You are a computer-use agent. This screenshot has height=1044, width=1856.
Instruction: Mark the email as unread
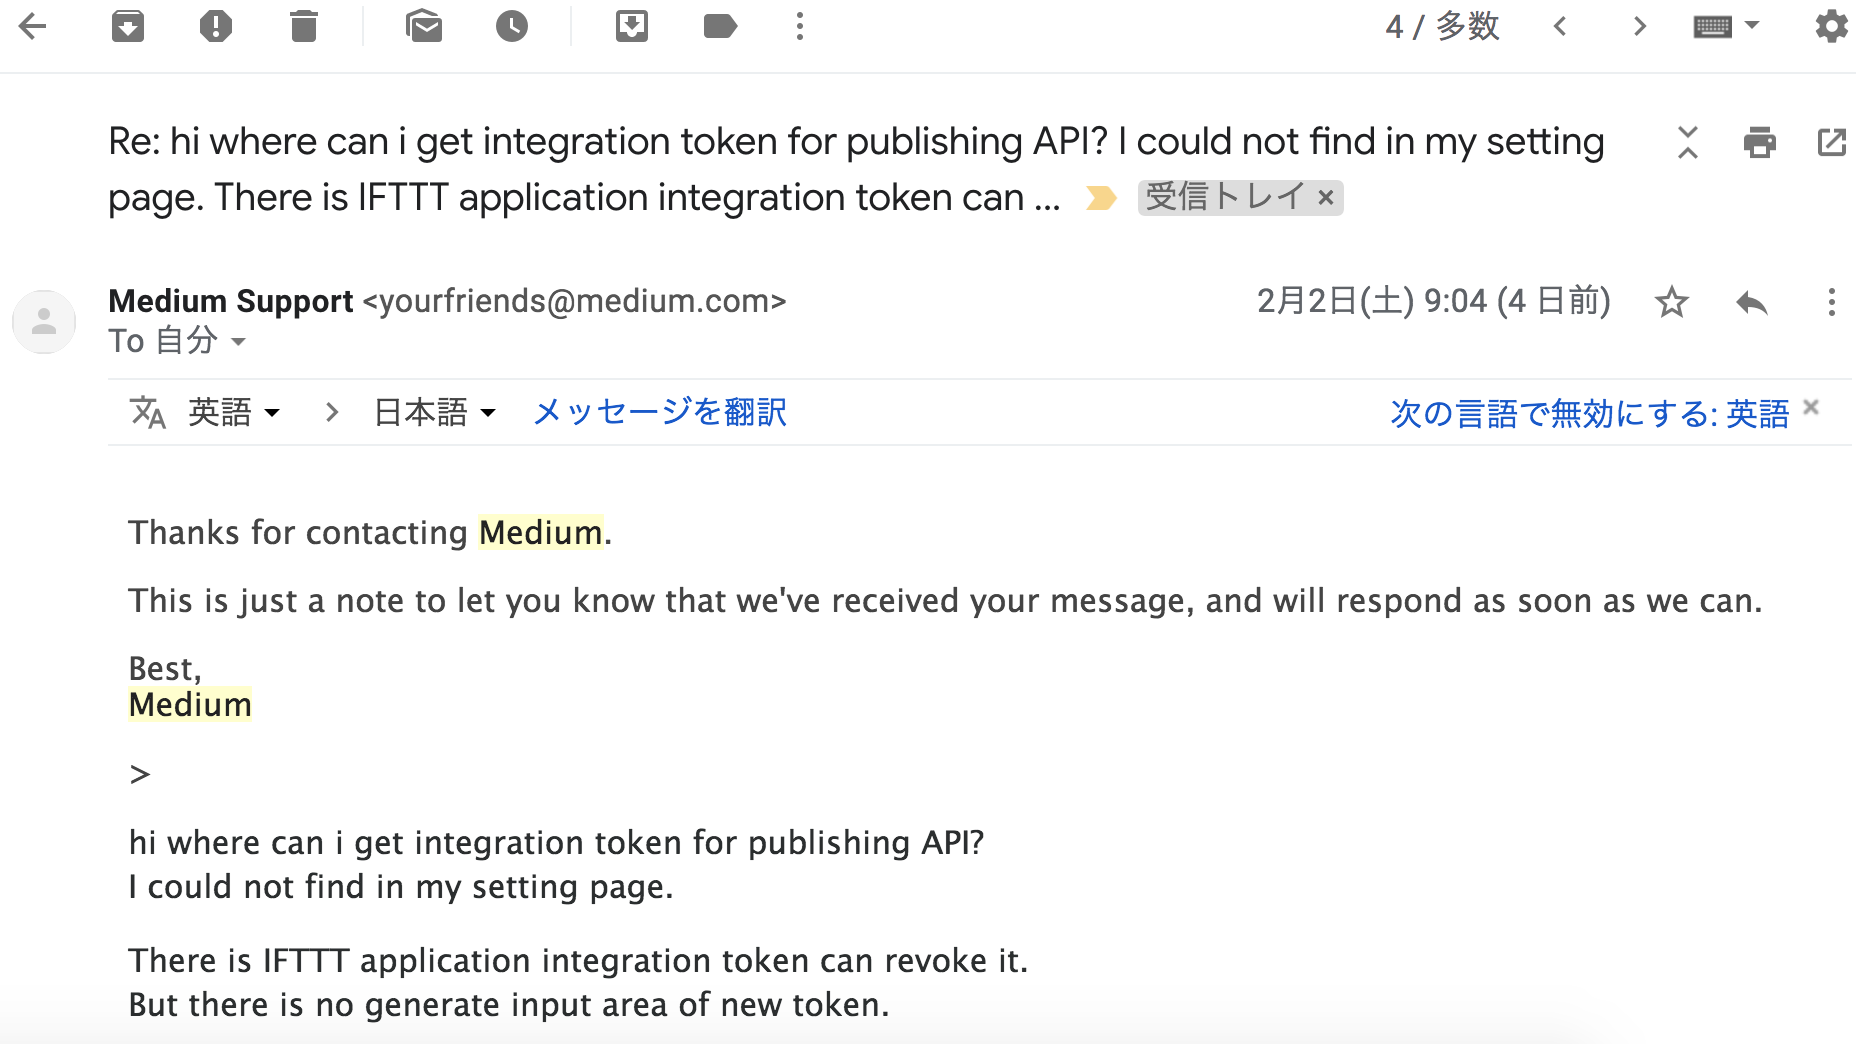(x=424, y=26)
